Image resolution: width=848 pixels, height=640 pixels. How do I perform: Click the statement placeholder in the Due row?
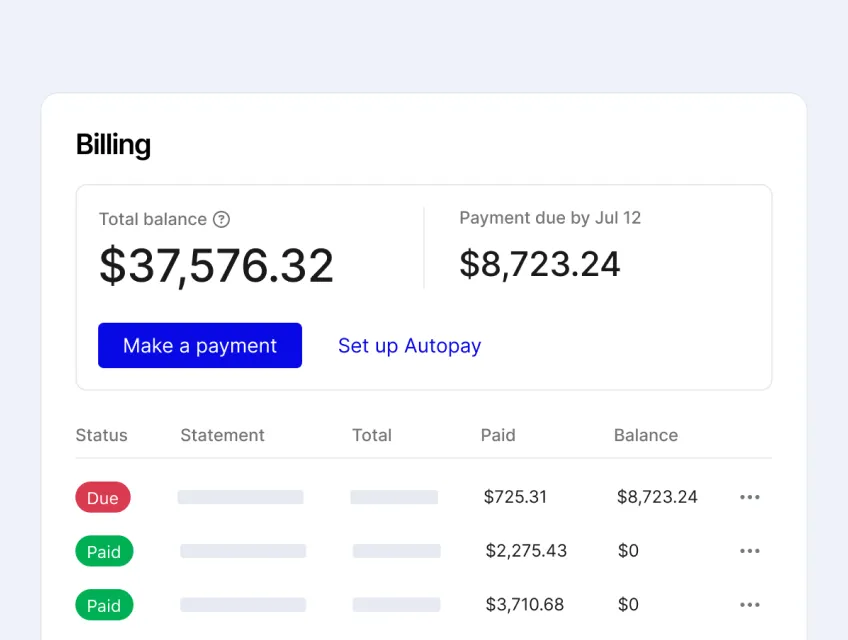tap(240, 497)
